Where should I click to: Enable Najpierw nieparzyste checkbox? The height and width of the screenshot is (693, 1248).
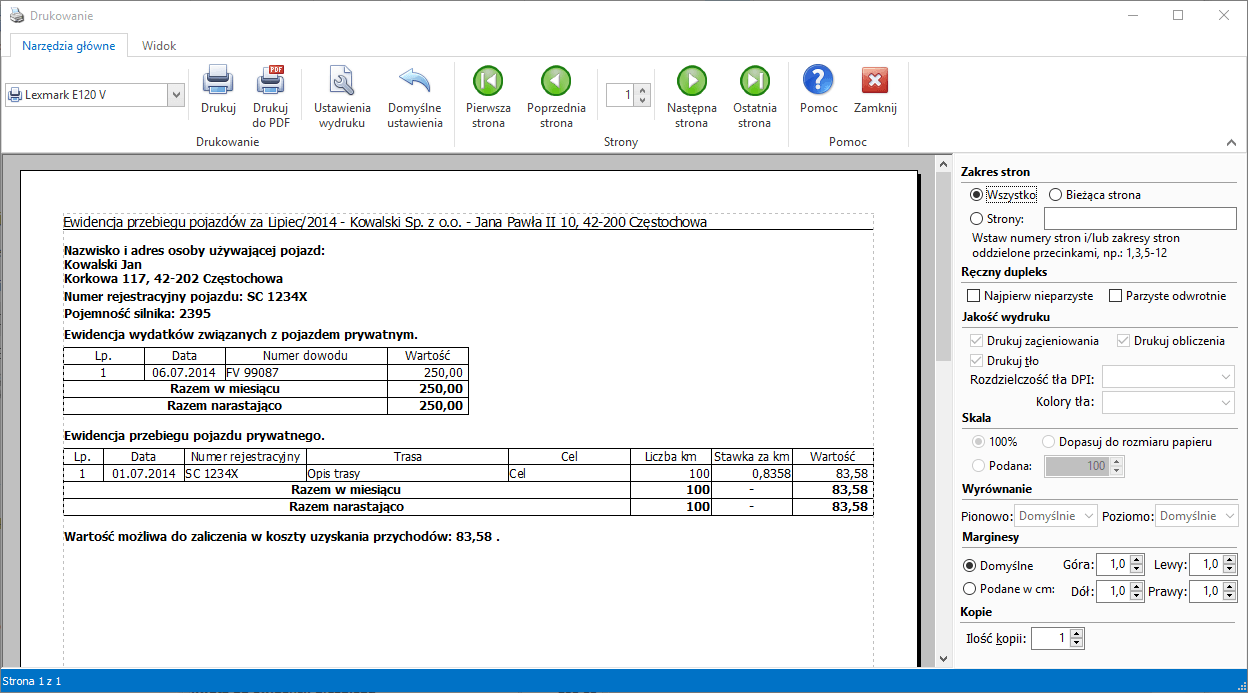[x=974, y=296]
